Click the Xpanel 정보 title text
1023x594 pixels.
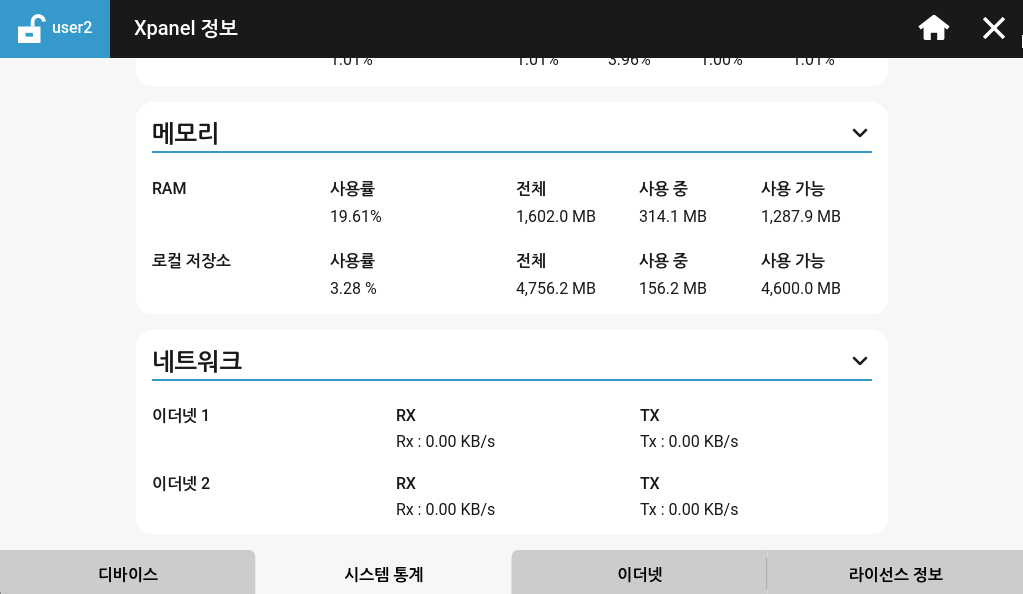click(186, 28)
